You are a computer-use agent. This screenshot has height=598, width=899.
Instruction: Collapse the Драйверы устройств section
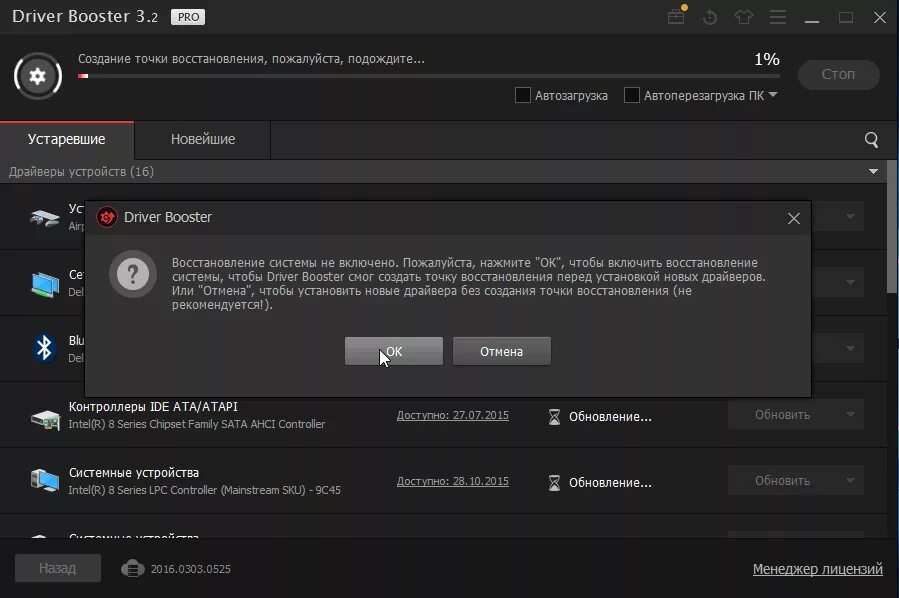point(873,171)
